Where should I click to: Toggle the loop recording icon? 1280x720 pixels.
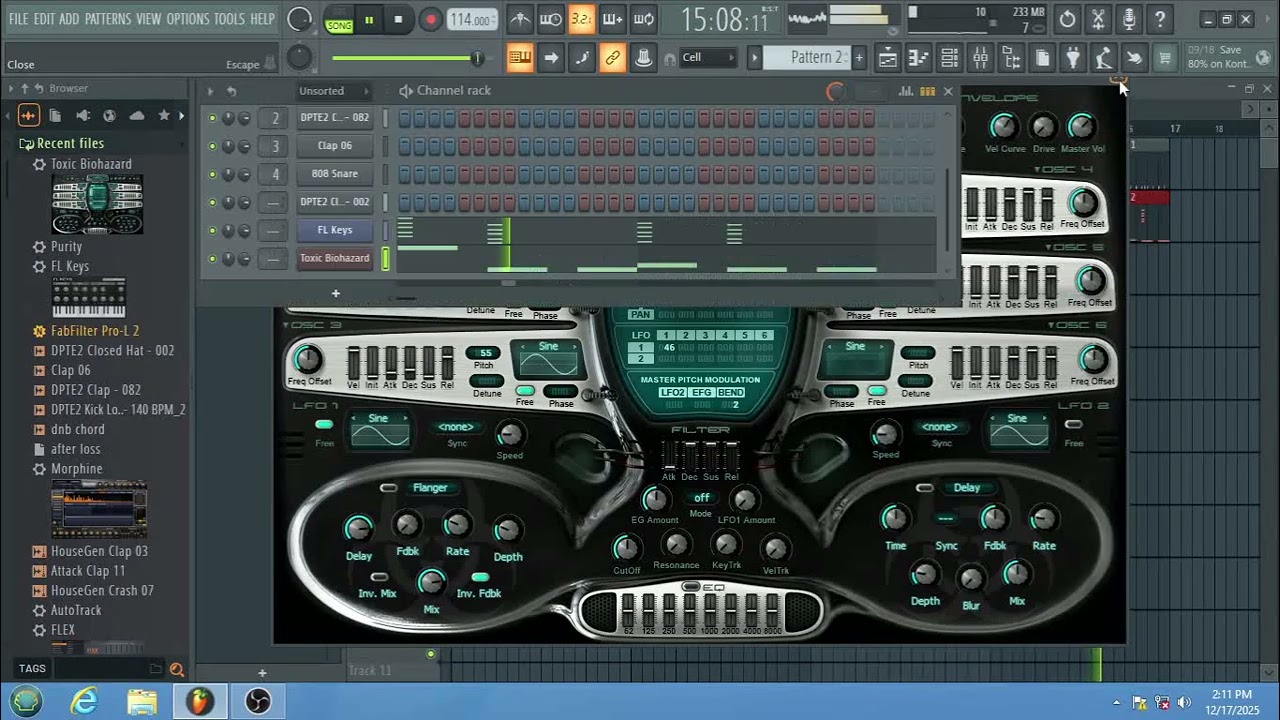point(644,19)
